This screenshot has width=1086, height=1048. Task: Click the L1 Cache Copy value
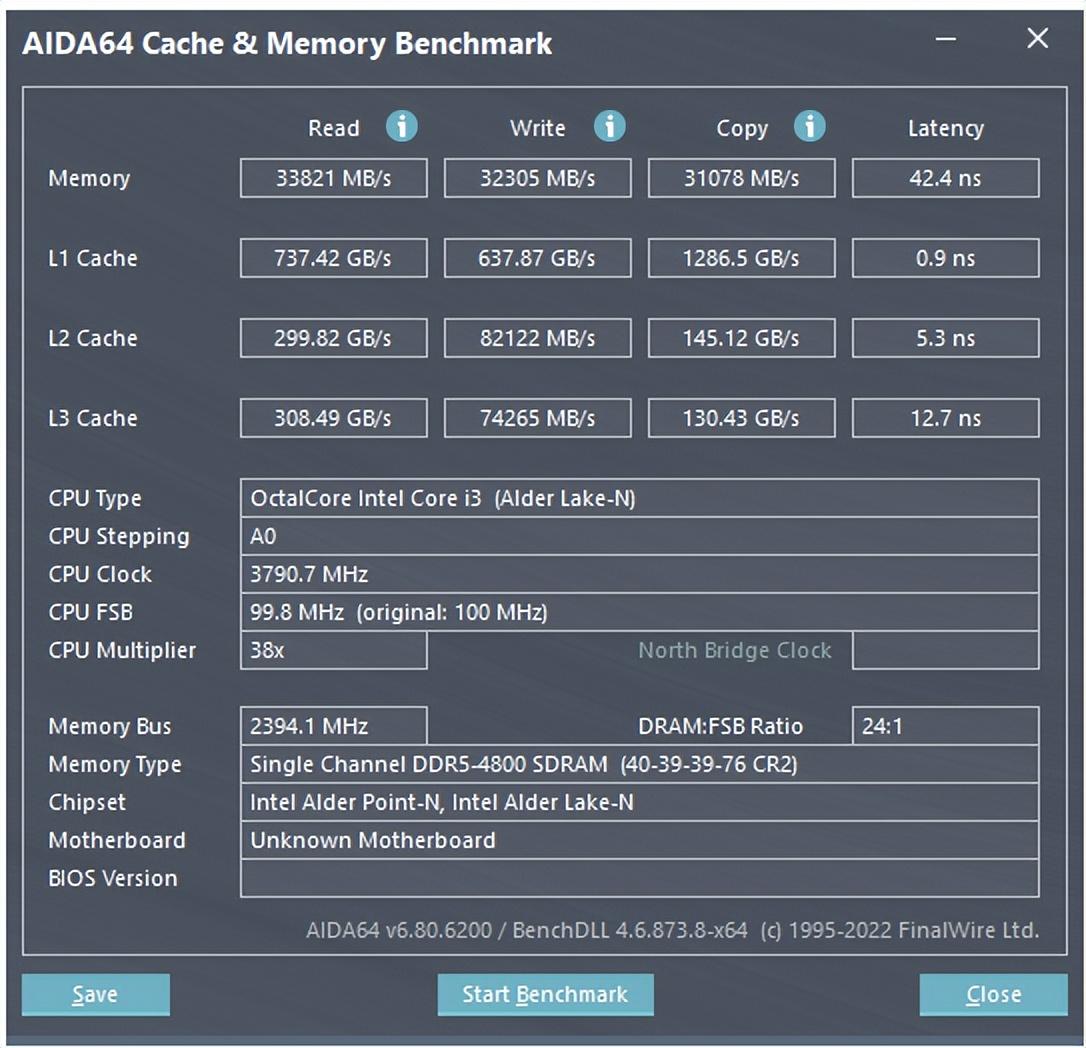(x=741, y=258)
